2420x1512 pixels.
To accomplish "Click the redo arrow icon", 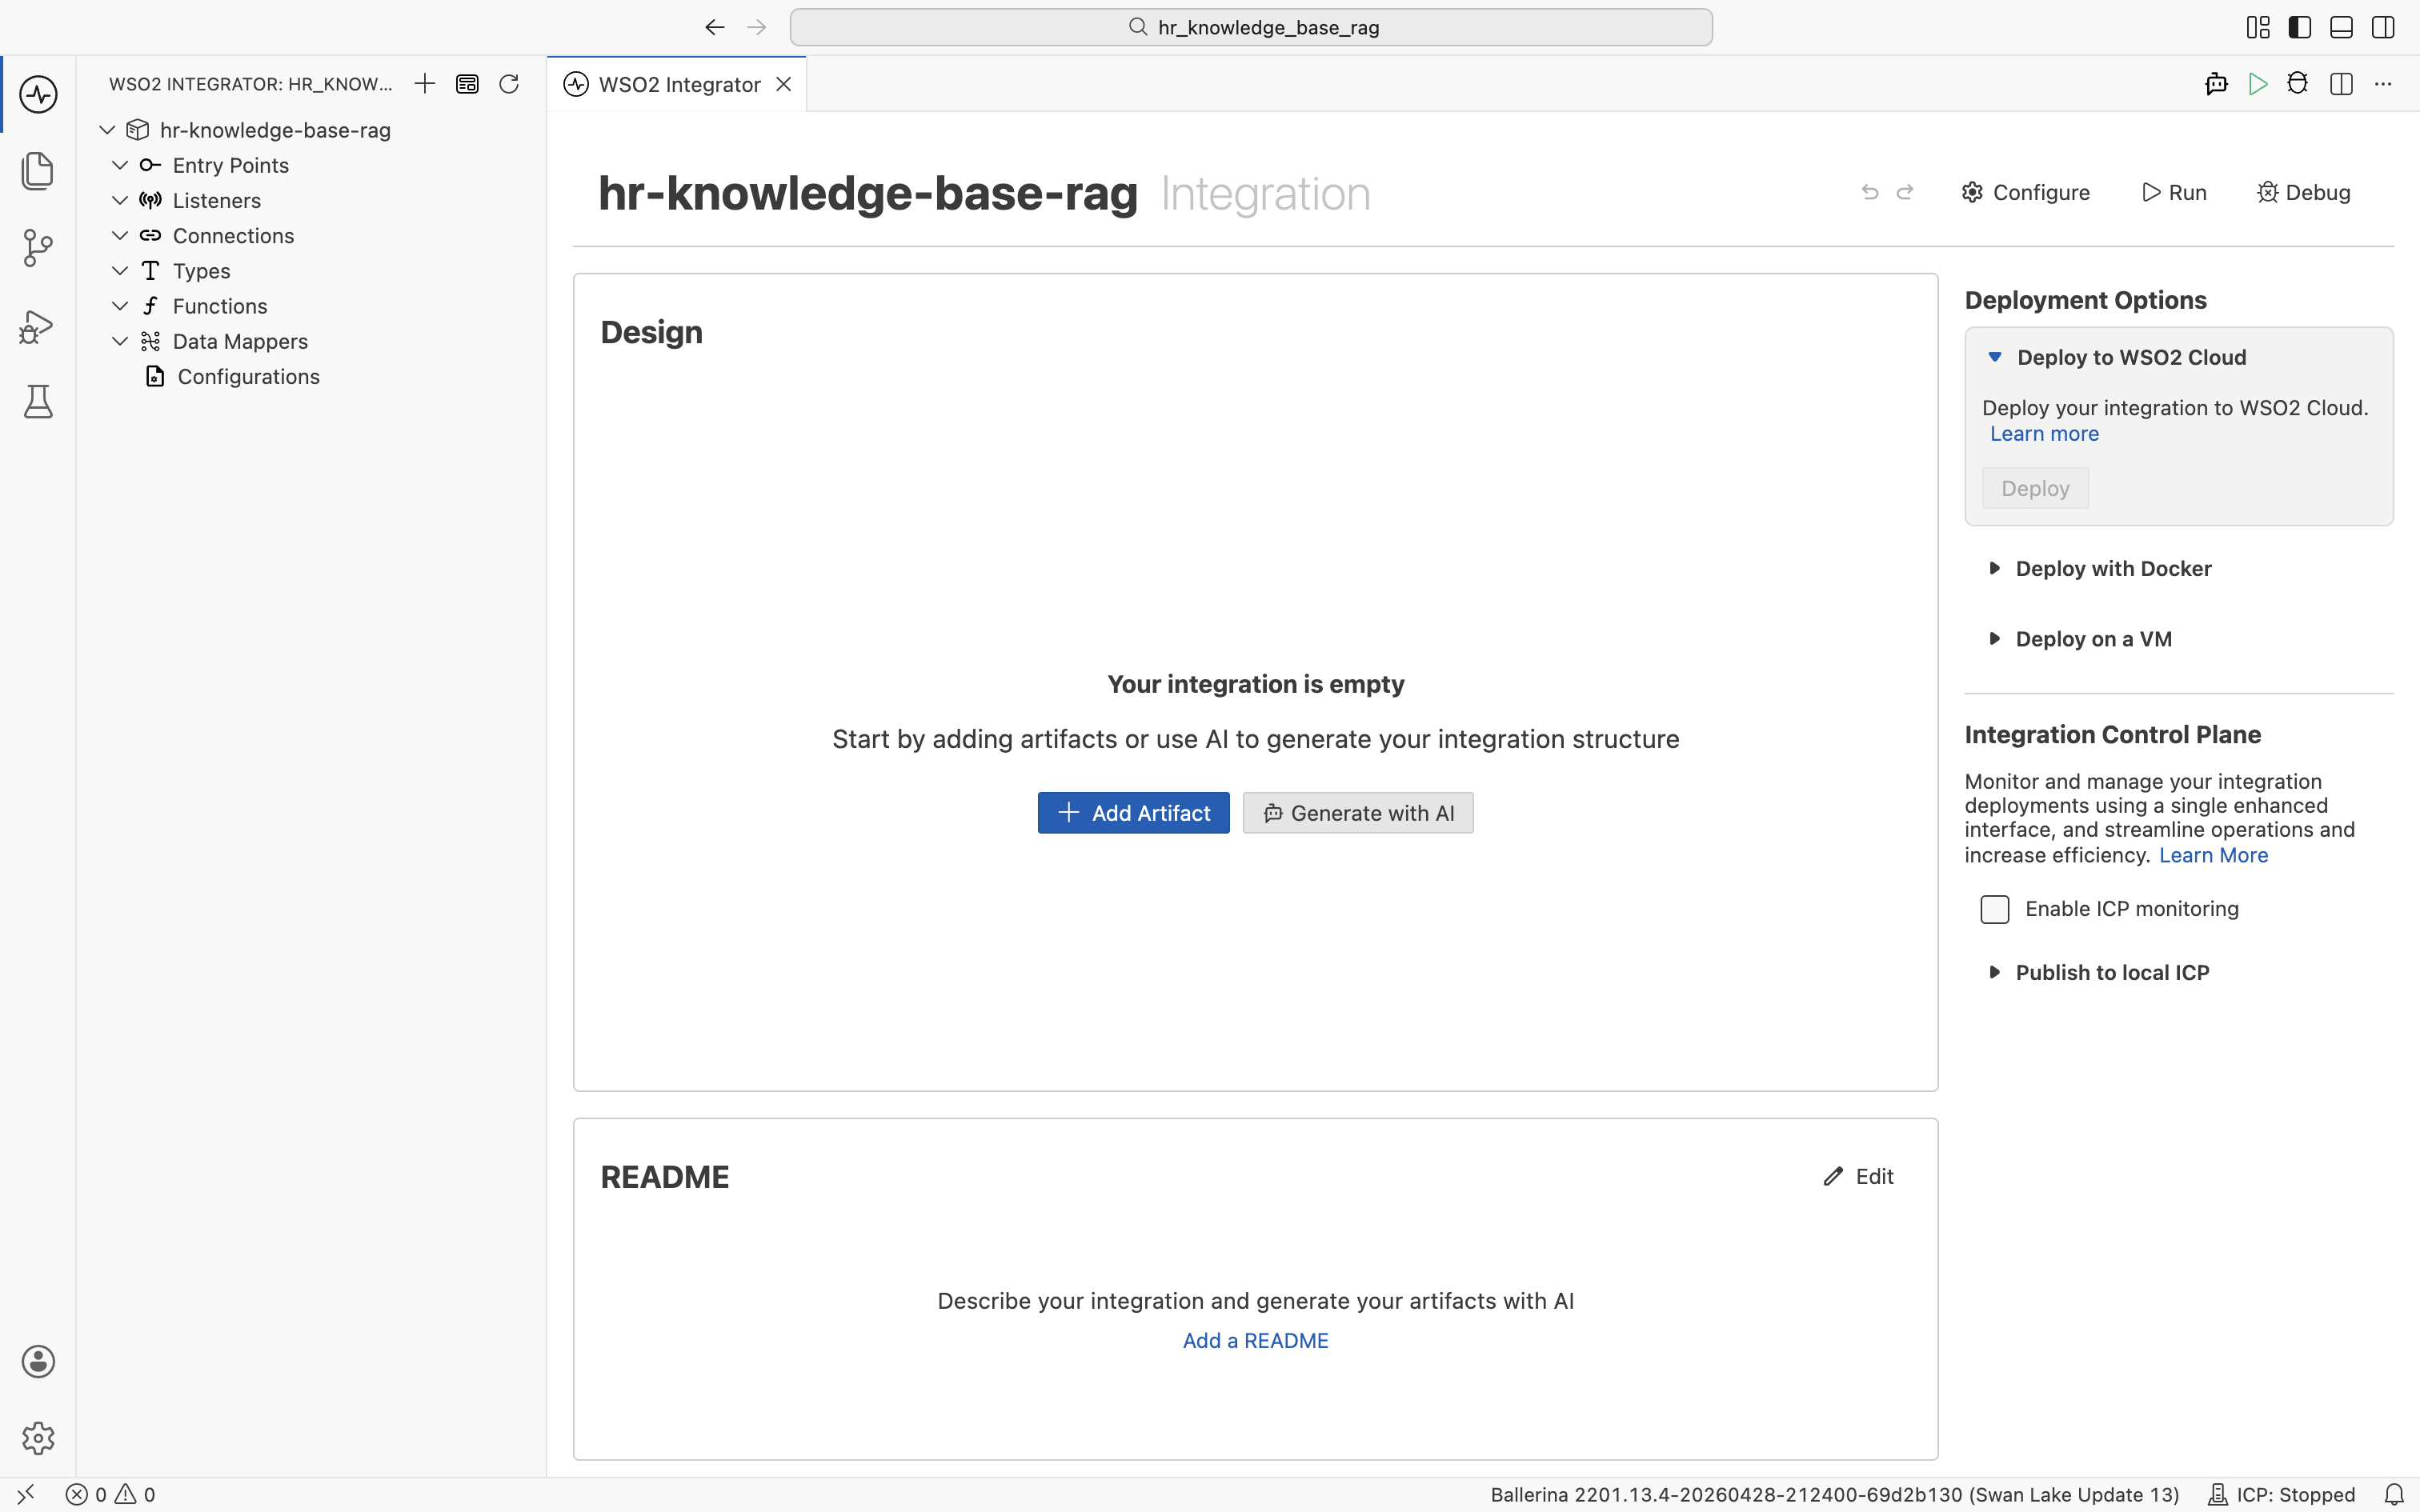I will (1905, 192).
